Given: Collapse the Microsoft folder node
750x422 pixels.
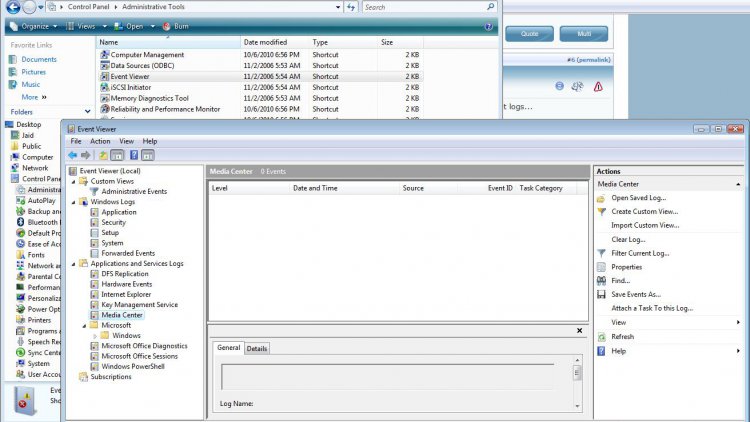Looking at the screenshot, I should pyautogui.click(x=84, y=326).
